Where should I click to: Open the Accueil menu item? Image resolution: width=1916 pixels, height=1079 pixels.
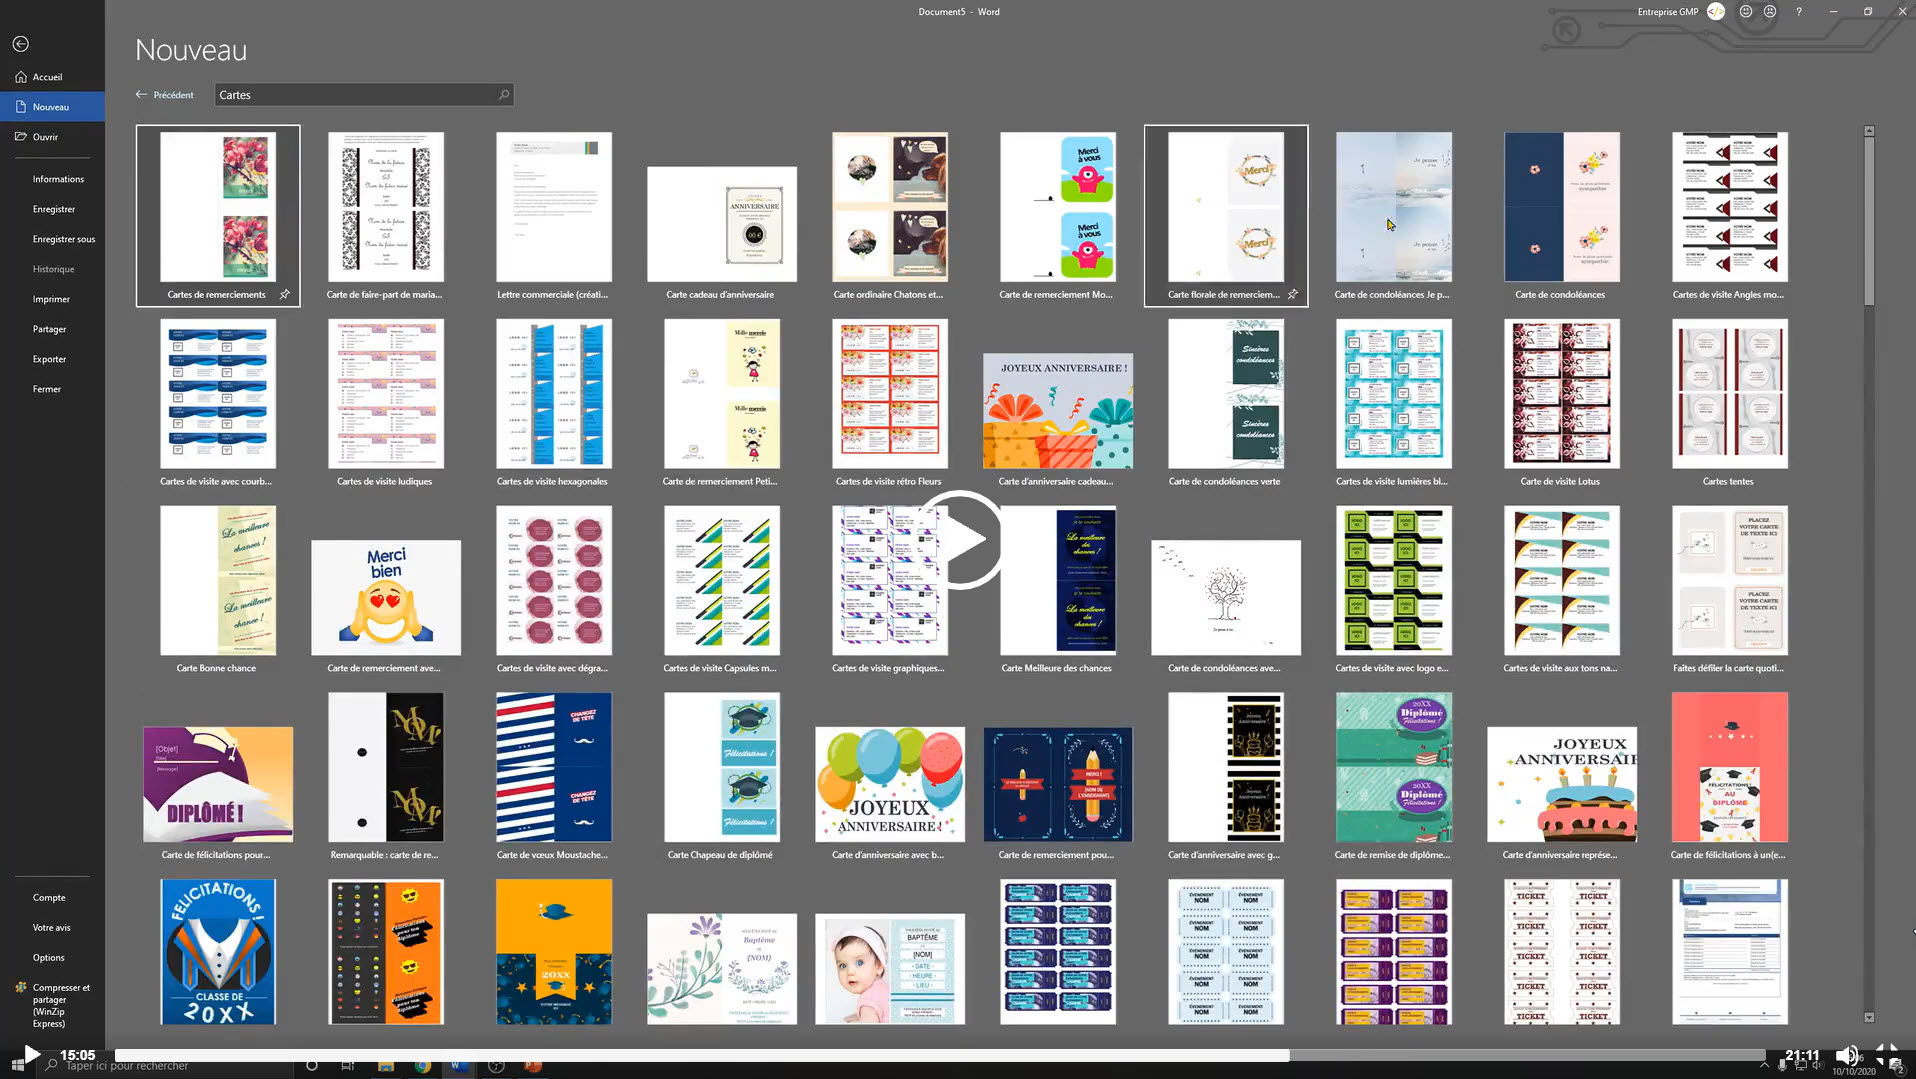(47, 77)
